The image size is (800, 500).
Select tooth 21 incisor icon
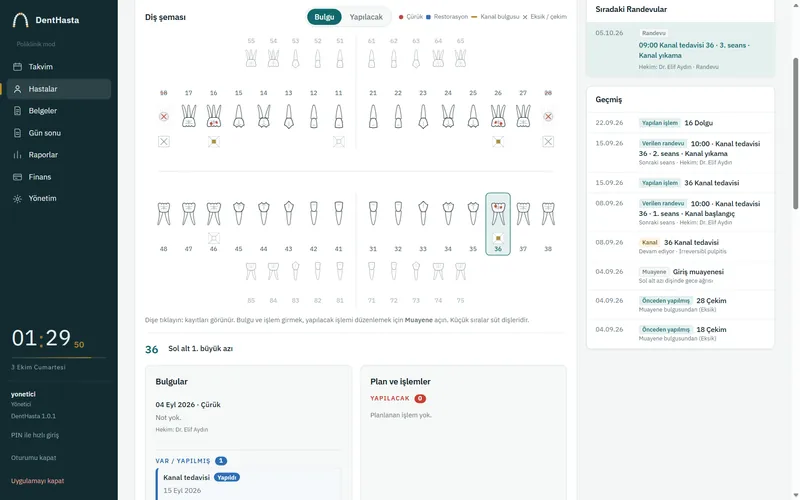(373, 116)
